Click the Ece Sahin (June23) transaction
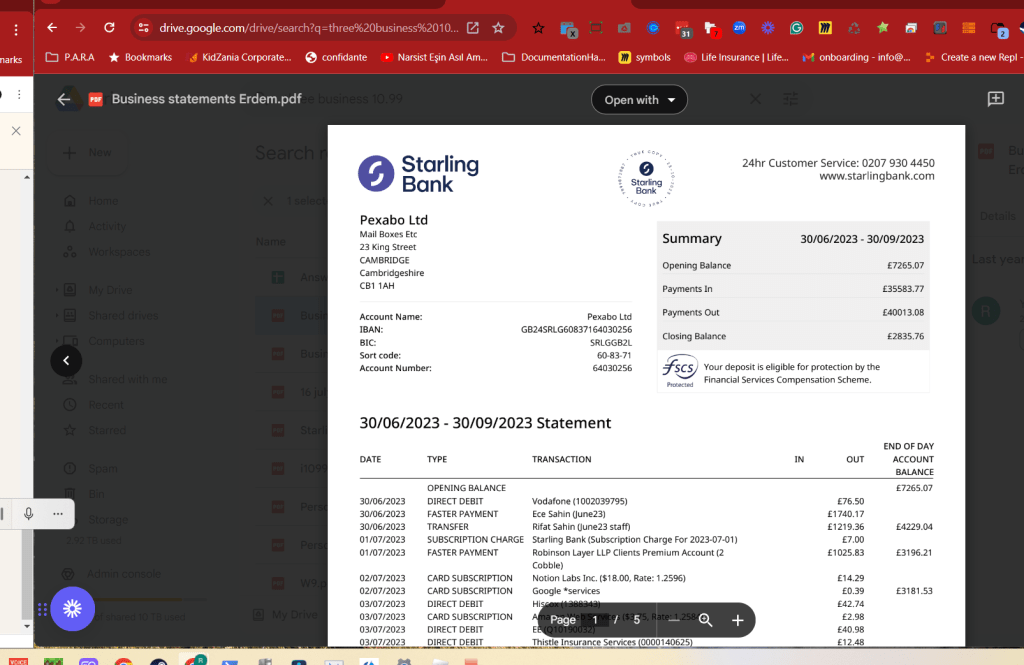Viewport: 1024px width, 665px height. [x=569, y=514]
